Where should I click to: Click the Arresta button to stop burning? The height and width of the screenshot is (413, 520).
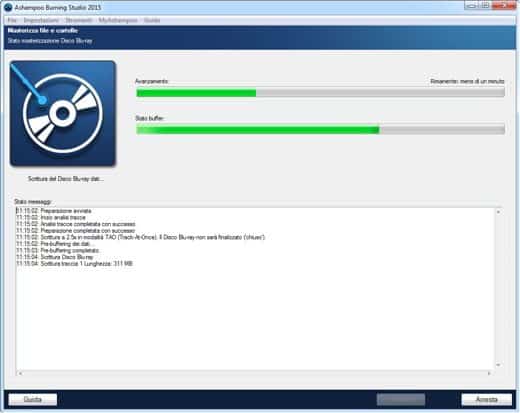(x=486, y=399)
